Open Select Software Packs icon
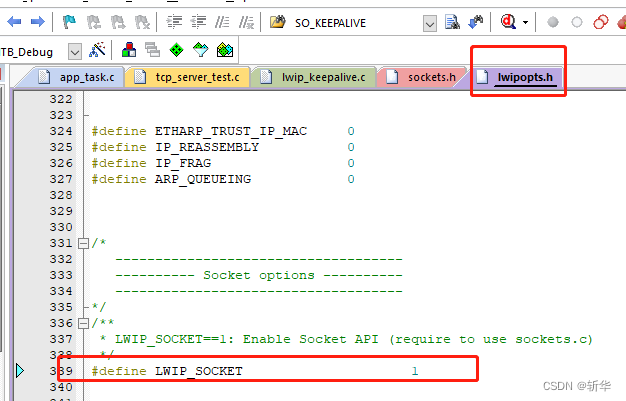Screen dimensions: 626x401 [200, 50]
